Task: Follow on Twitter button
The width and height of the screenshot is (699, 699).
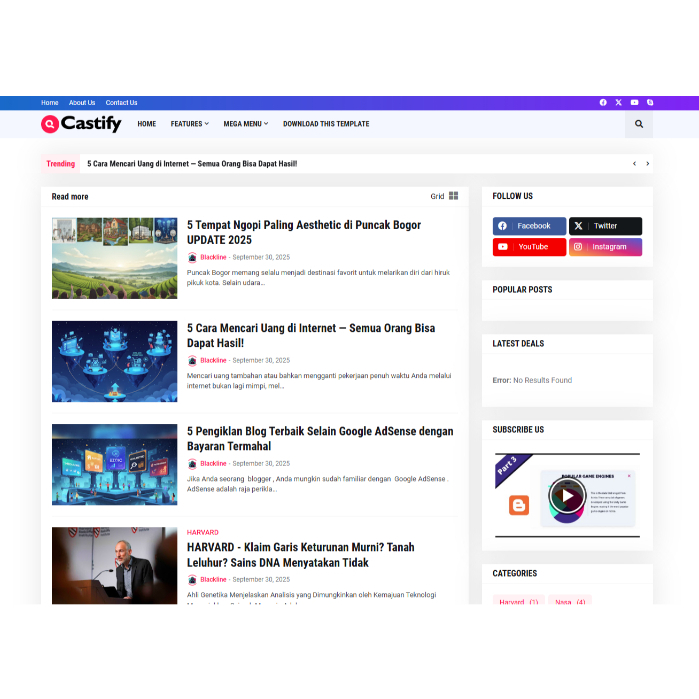Action: [x=605, y=226]
